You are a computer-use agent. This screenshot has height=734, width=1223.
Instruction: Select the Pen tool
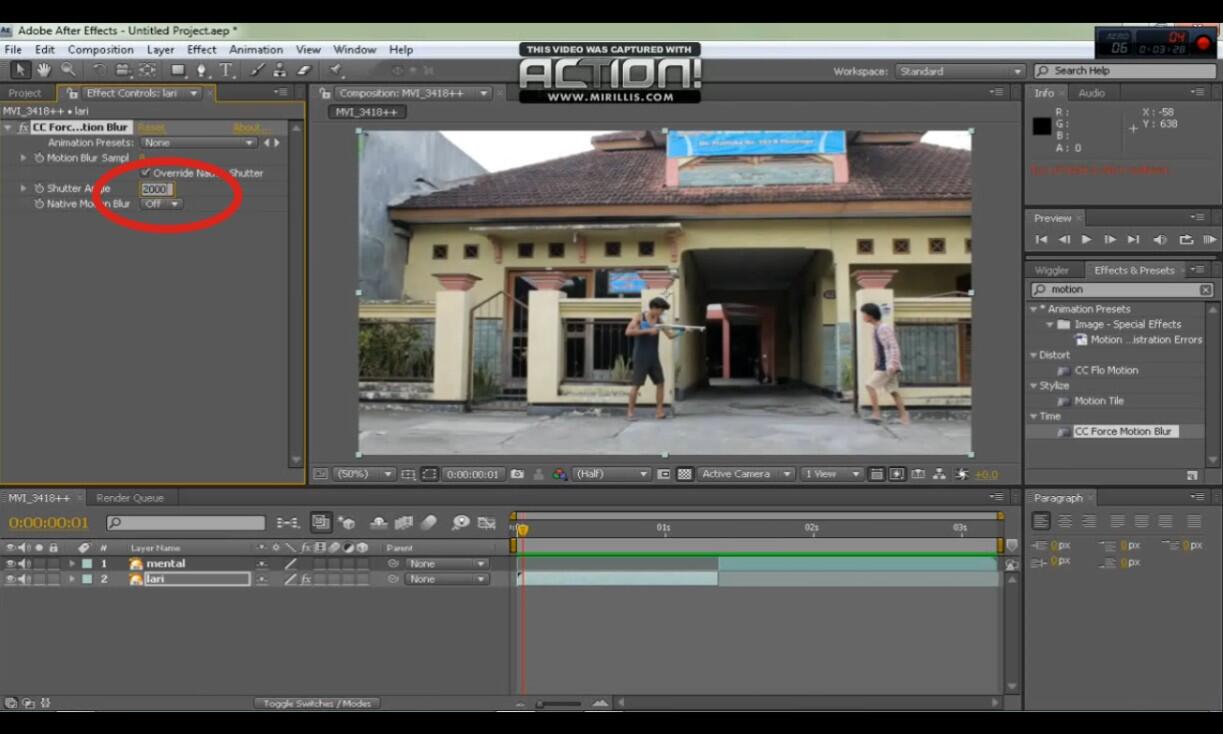202,70
